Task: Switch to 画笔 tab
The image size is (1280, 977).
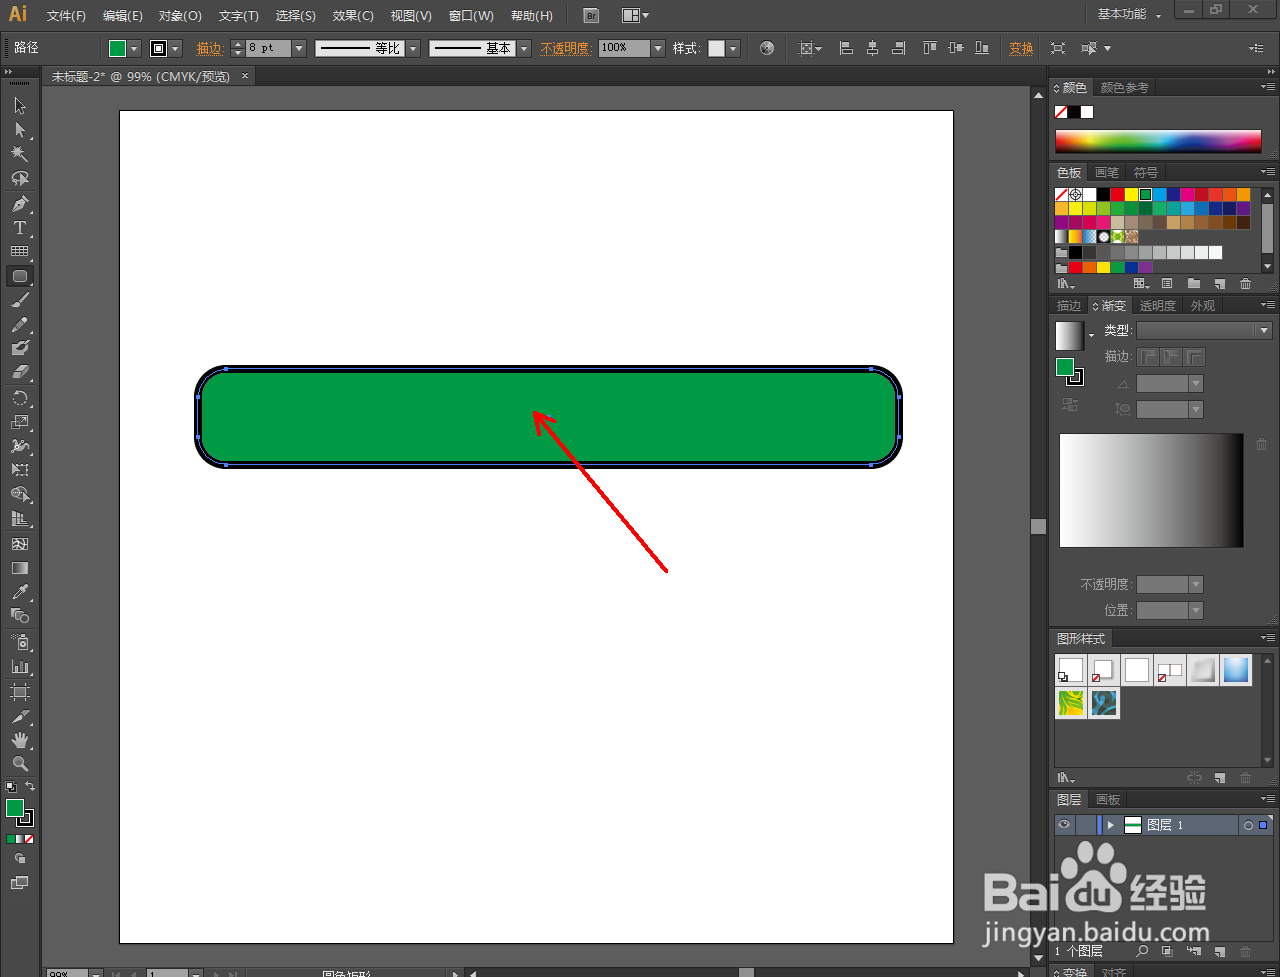Action: pos(1107,172)
